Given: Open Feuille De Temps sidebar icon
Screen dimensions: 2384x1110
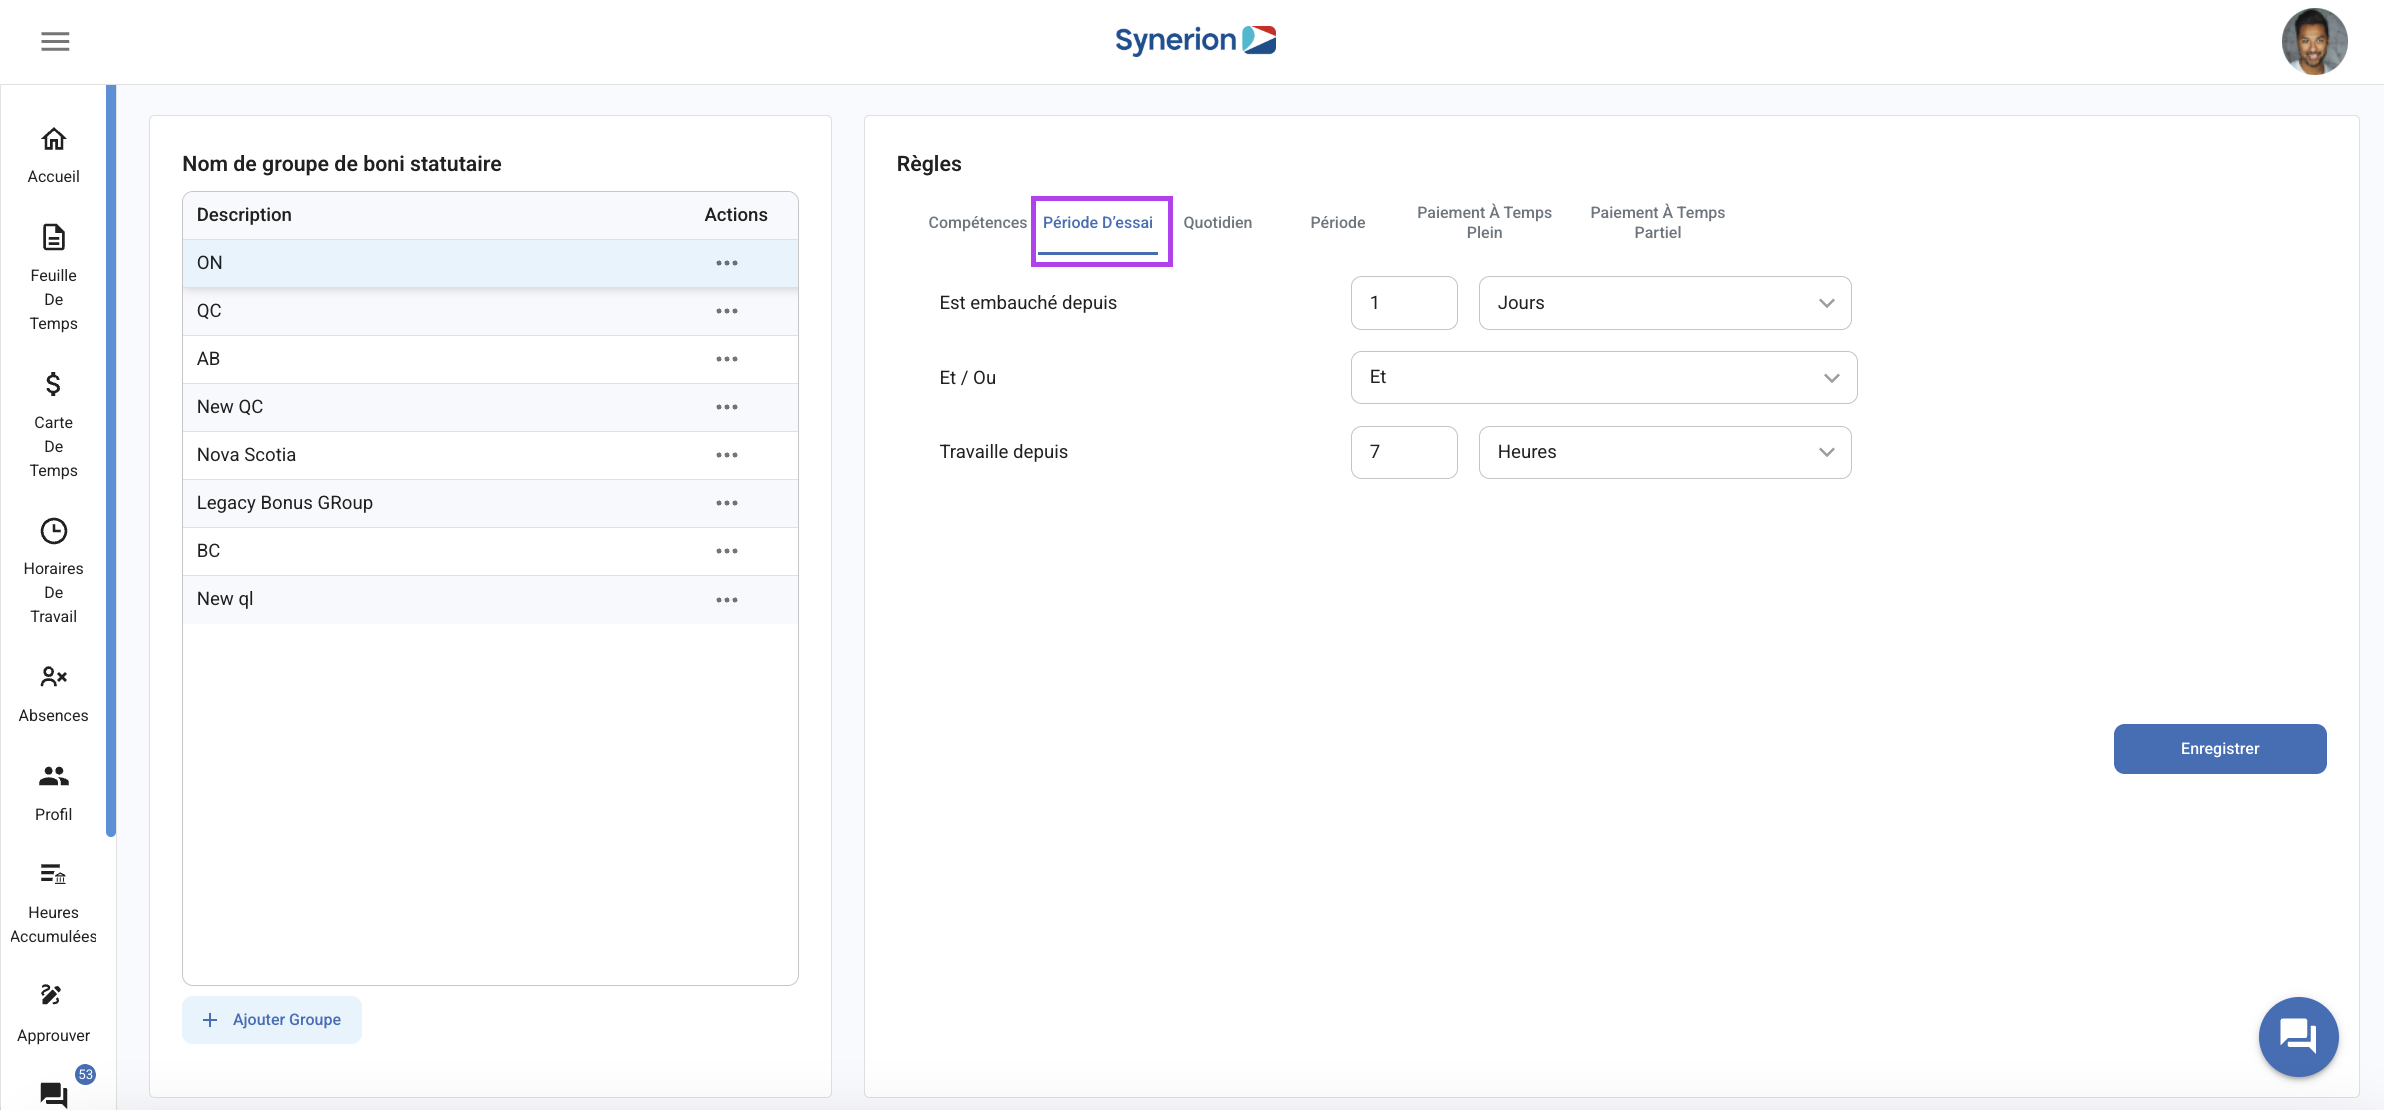Looking at the screenshot, I should 54,237.
